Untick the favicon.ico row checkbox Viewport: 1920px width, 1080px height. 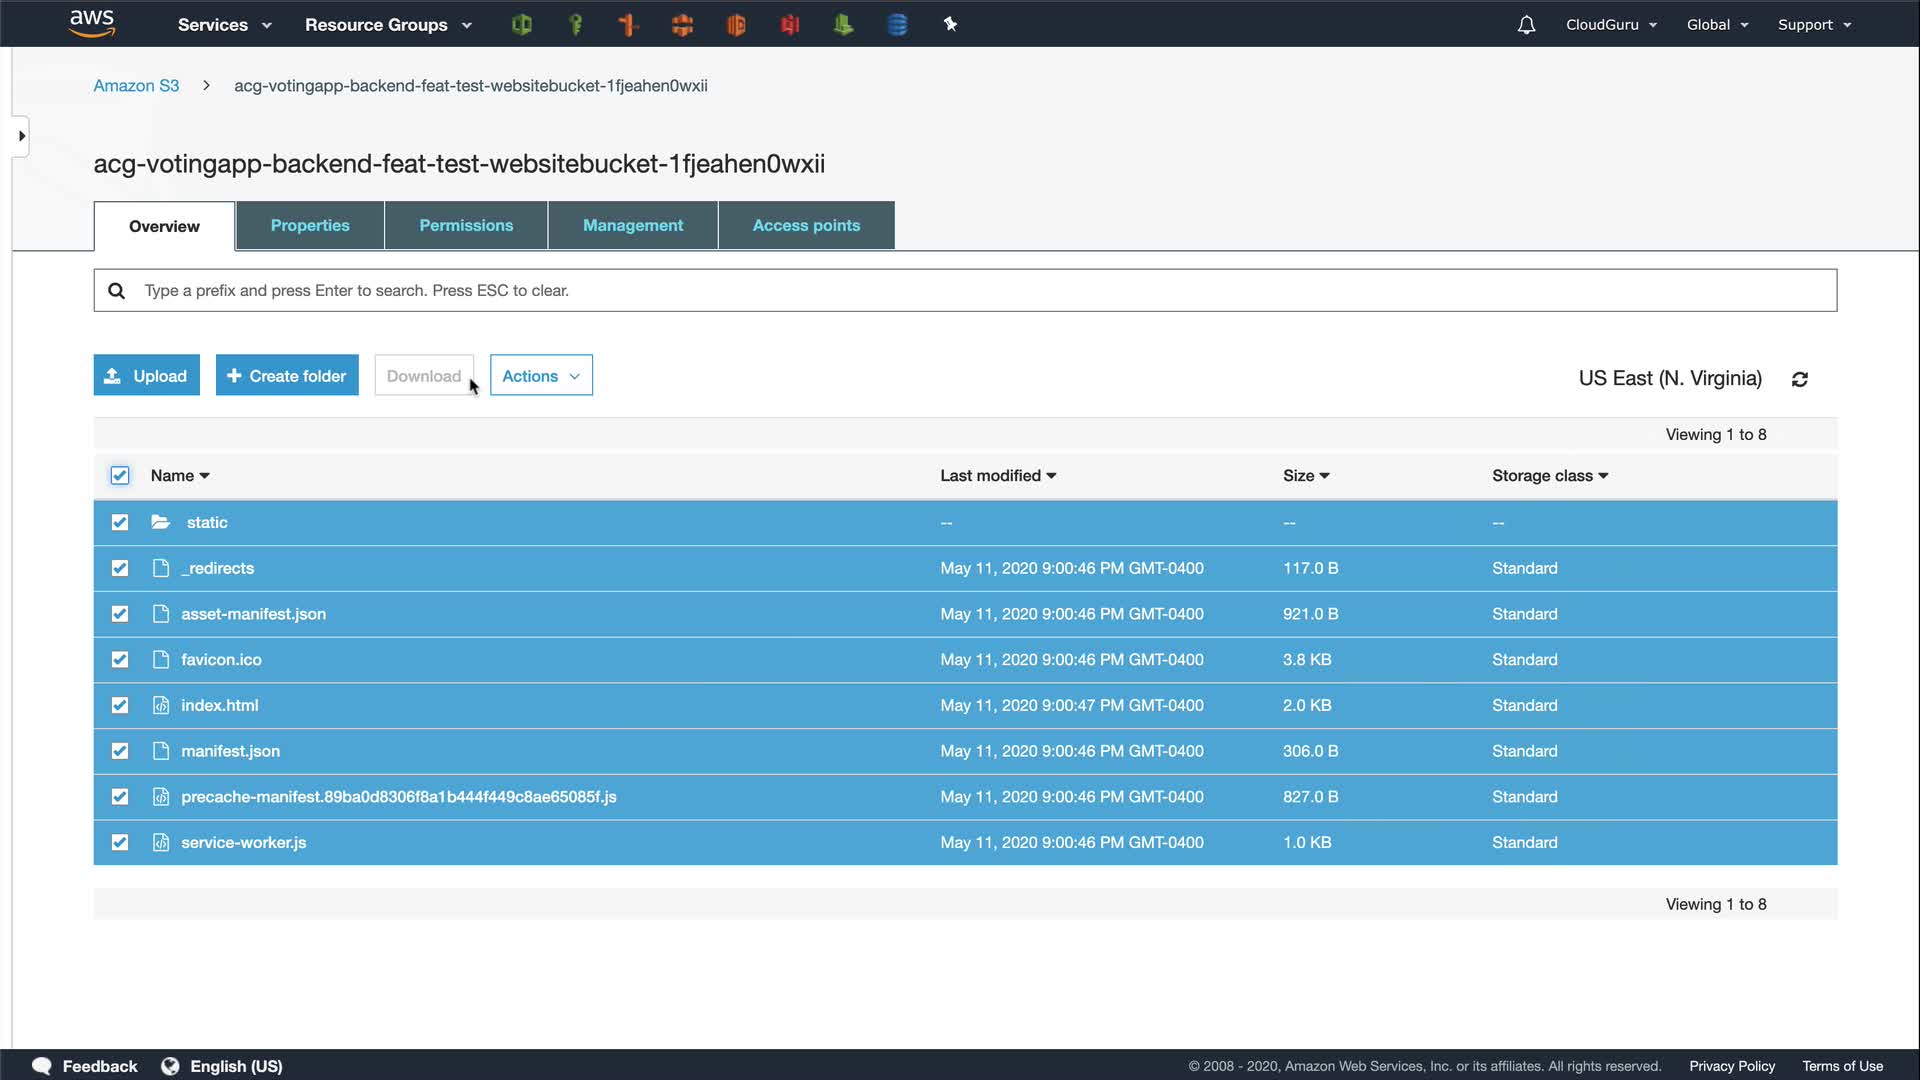coord(120,659)
